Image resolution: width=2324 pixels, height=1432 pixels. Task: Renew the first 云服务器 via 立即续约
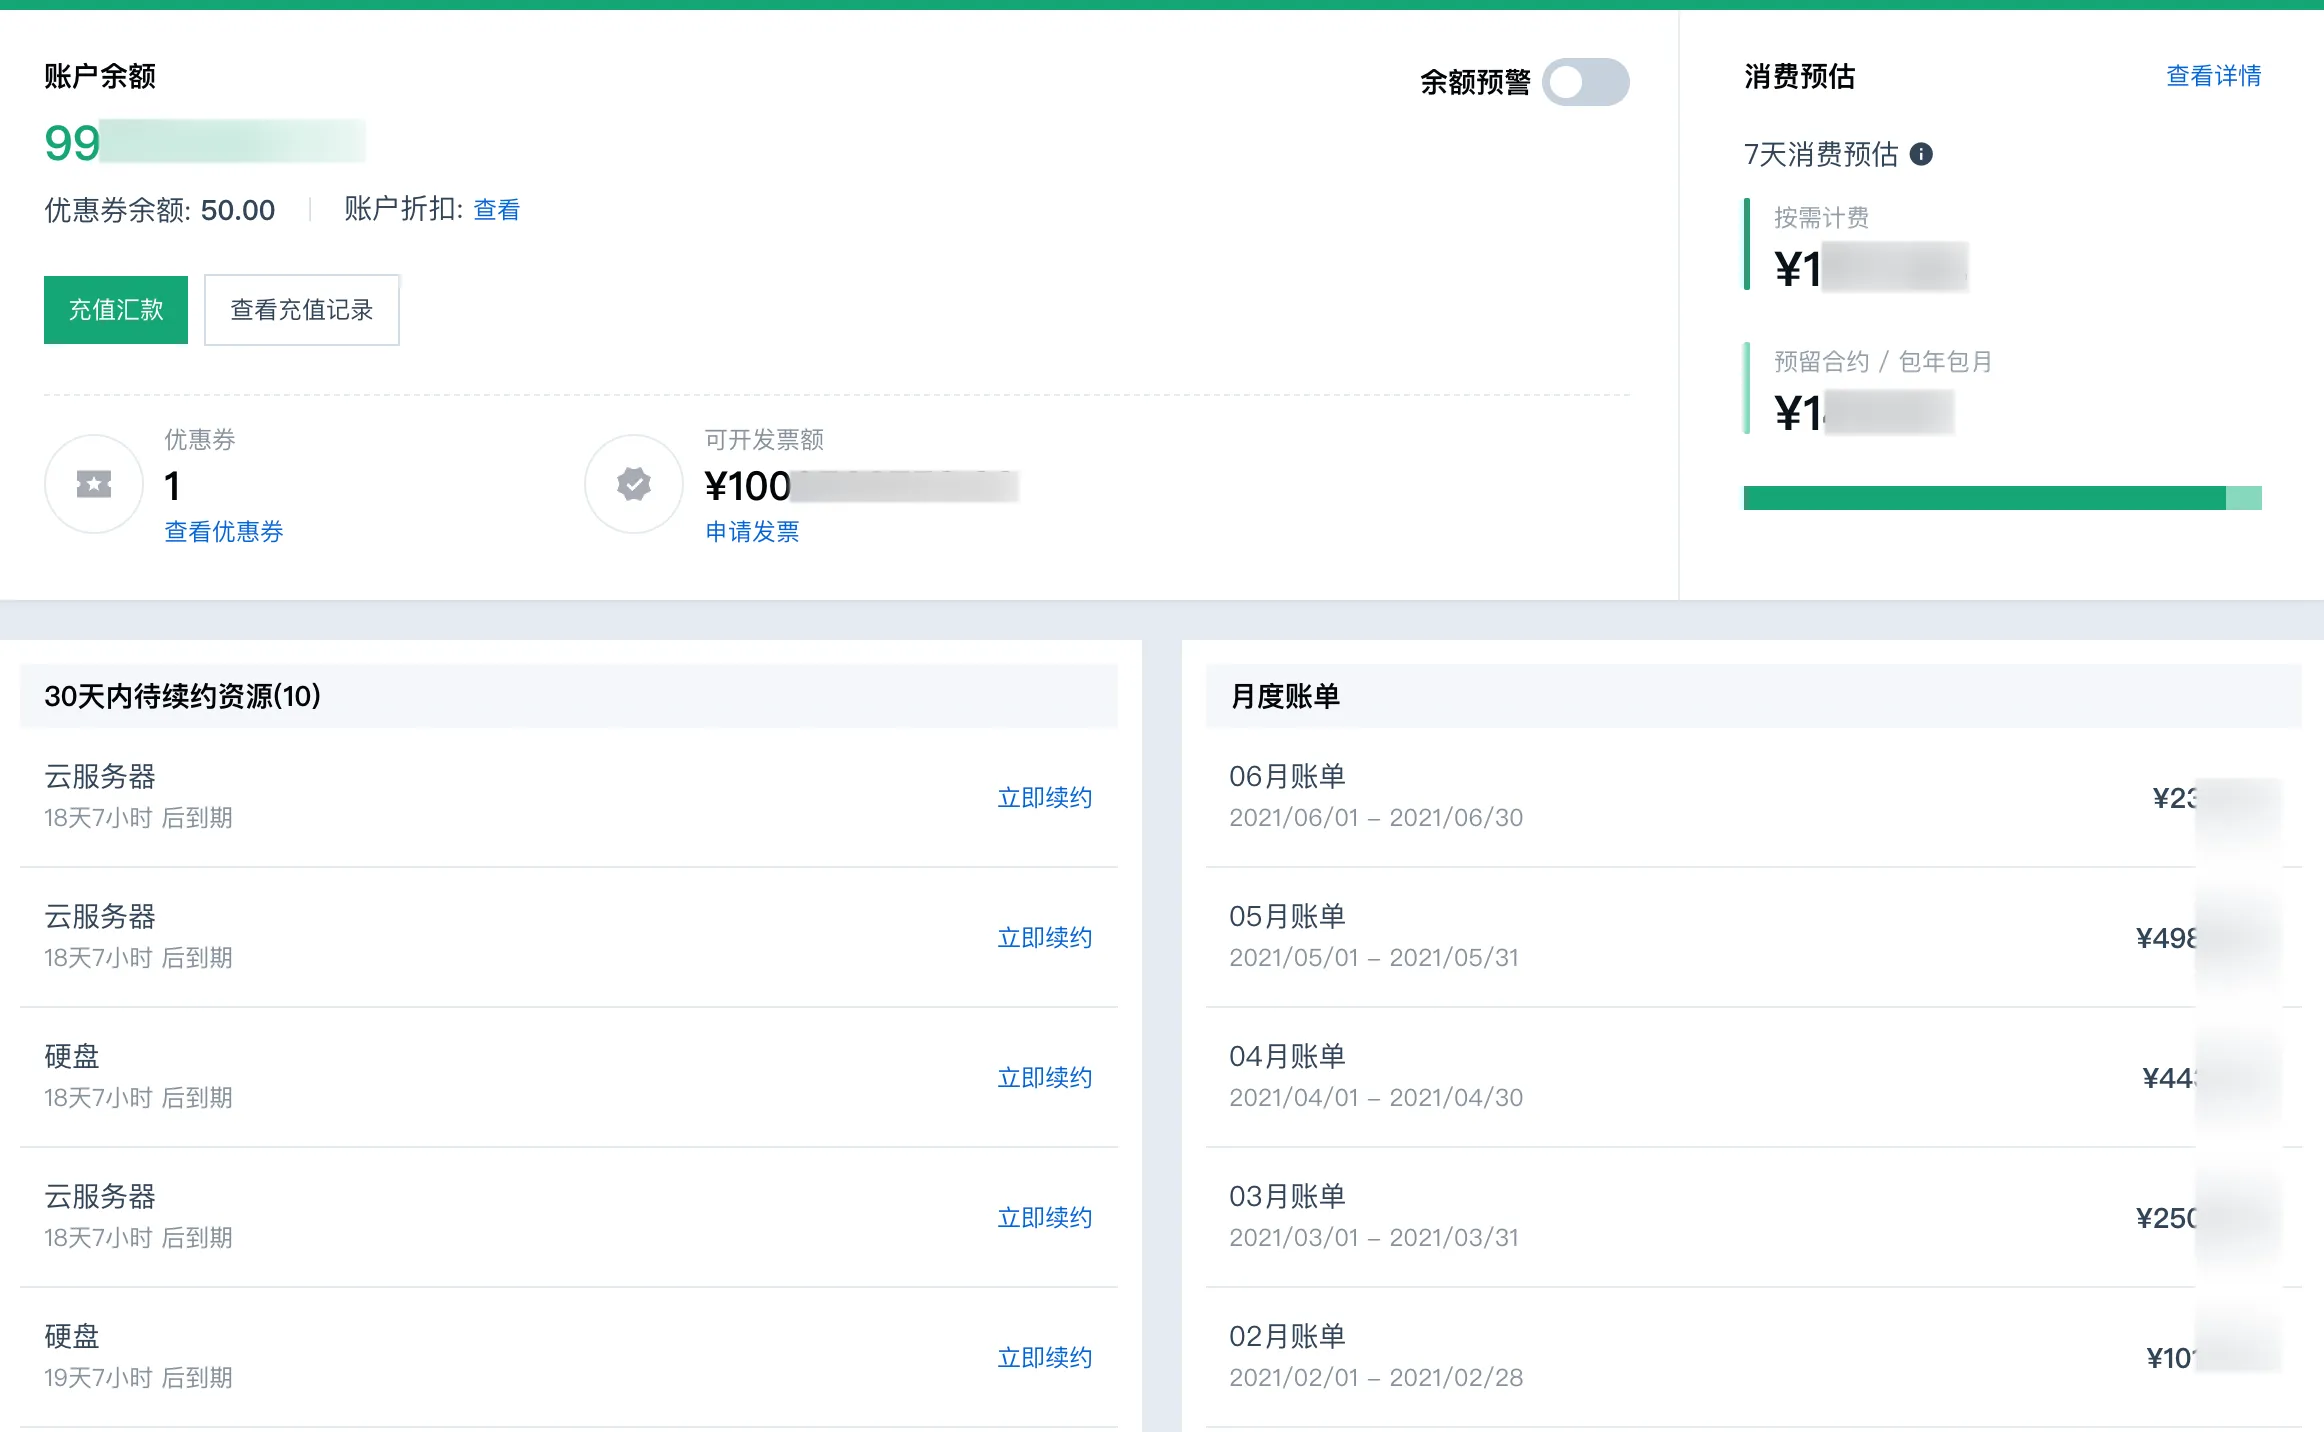click(1044, 798)
